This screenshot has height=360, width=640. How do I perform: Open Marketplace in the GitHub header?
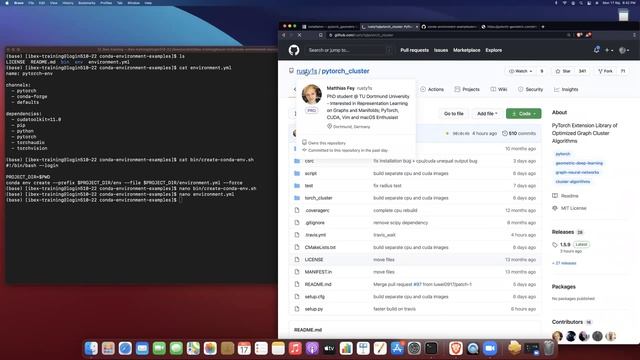click(x=467, y=50)
